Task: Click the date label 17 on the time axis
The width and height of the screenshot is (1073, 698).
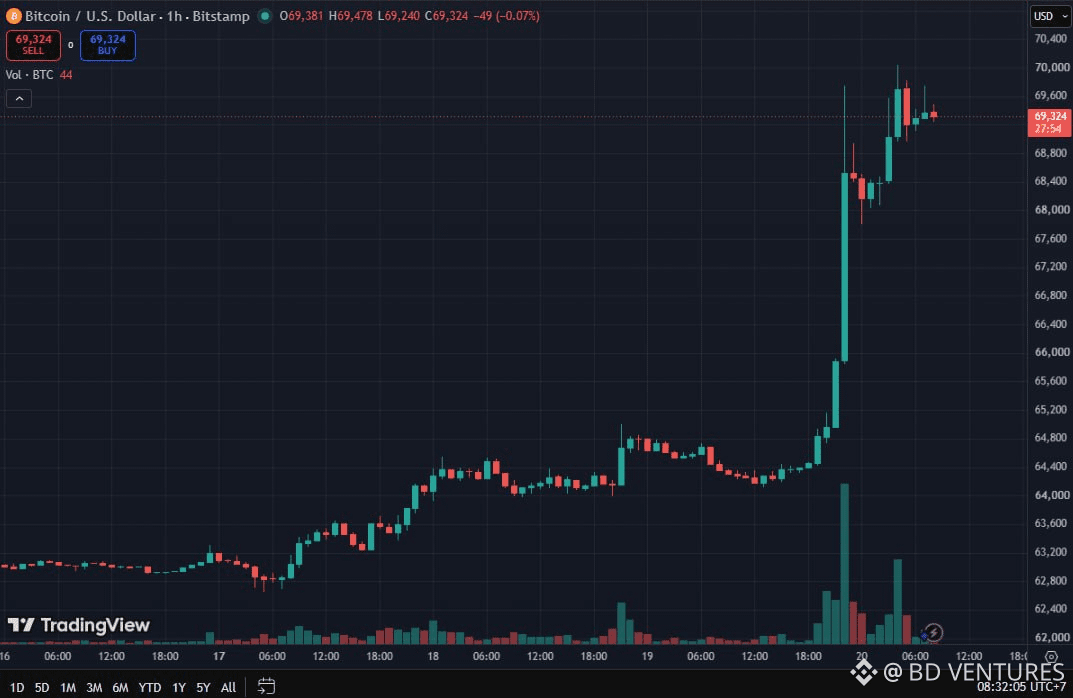Action: (218, 656)
